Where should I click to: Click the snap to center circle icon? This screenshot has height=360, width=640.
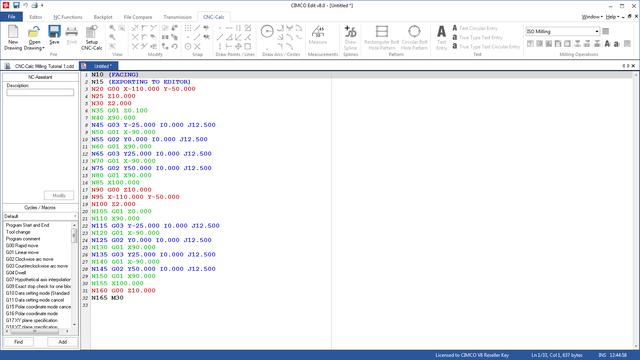[x=188, y=47]
